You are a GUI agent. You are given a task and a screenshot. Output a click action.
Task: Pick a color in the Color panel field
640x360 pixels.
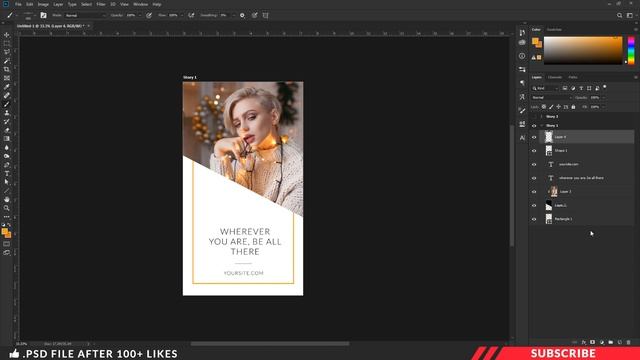pos(583,50)
